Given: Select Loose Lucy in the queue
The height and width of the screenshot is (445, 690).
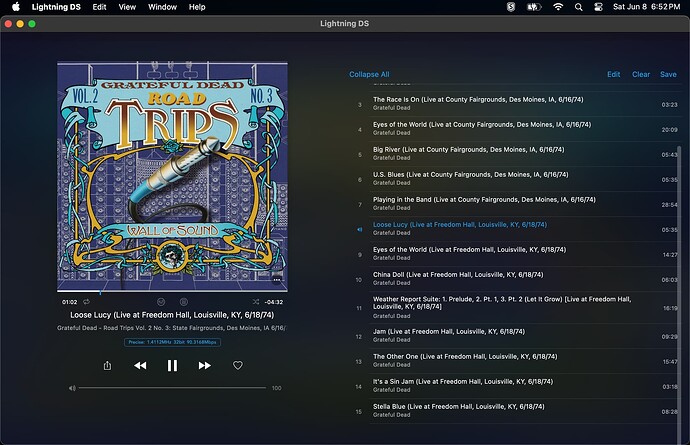Looking at the screenshot, I should coord(517,229).
